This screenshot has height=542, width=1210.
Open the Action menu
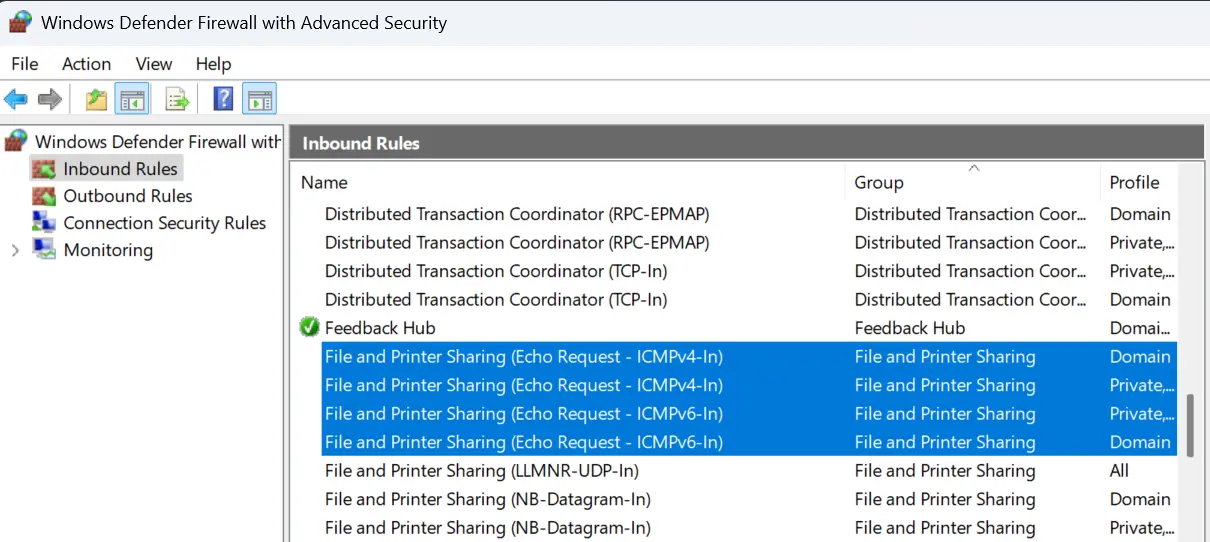(87, 63)
